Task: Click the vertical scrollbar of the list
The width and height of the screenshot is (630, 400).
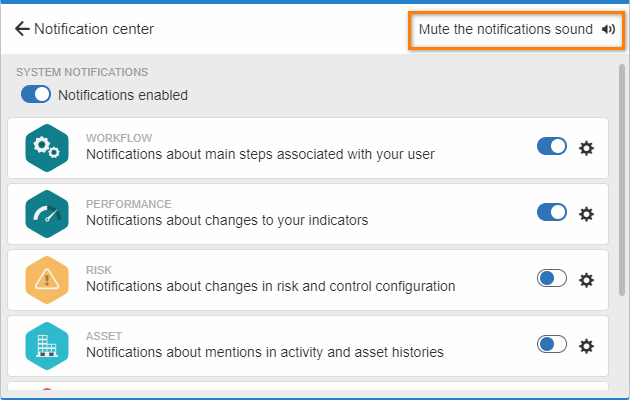Action: pyautogui.click(x=622, y=180)
